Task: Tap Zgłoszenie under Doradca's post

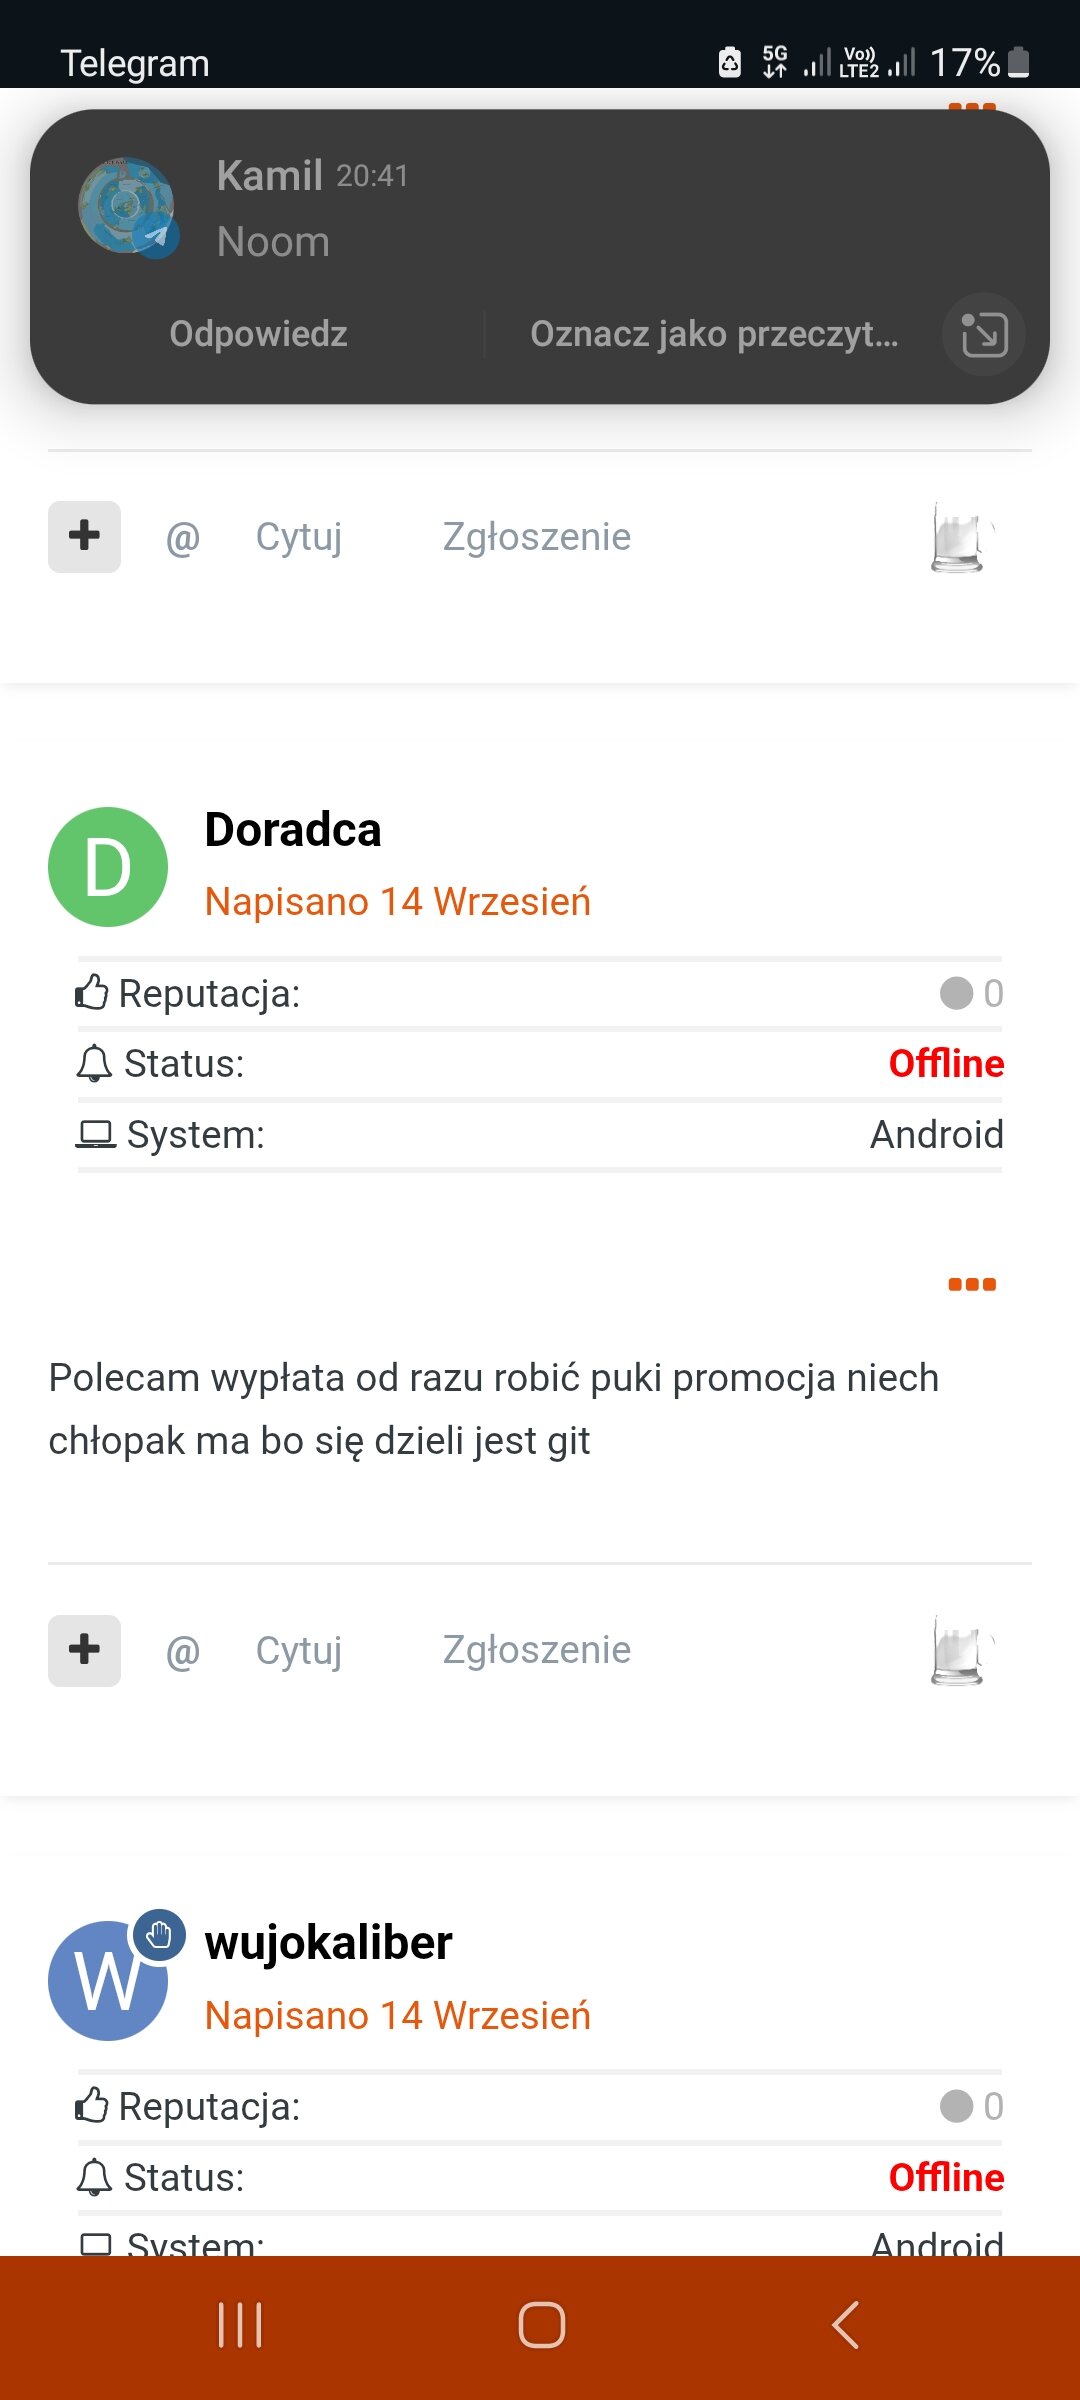Action: (x=537, y=1651)
